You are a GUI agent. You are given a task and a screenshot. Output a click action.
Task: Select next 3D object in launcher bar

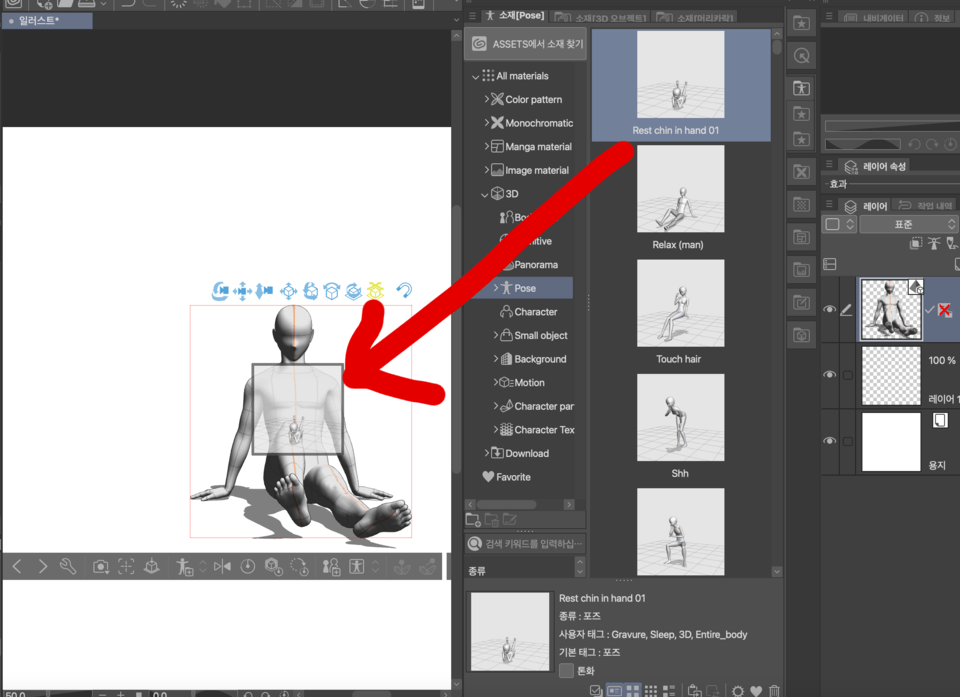[42, 567]
